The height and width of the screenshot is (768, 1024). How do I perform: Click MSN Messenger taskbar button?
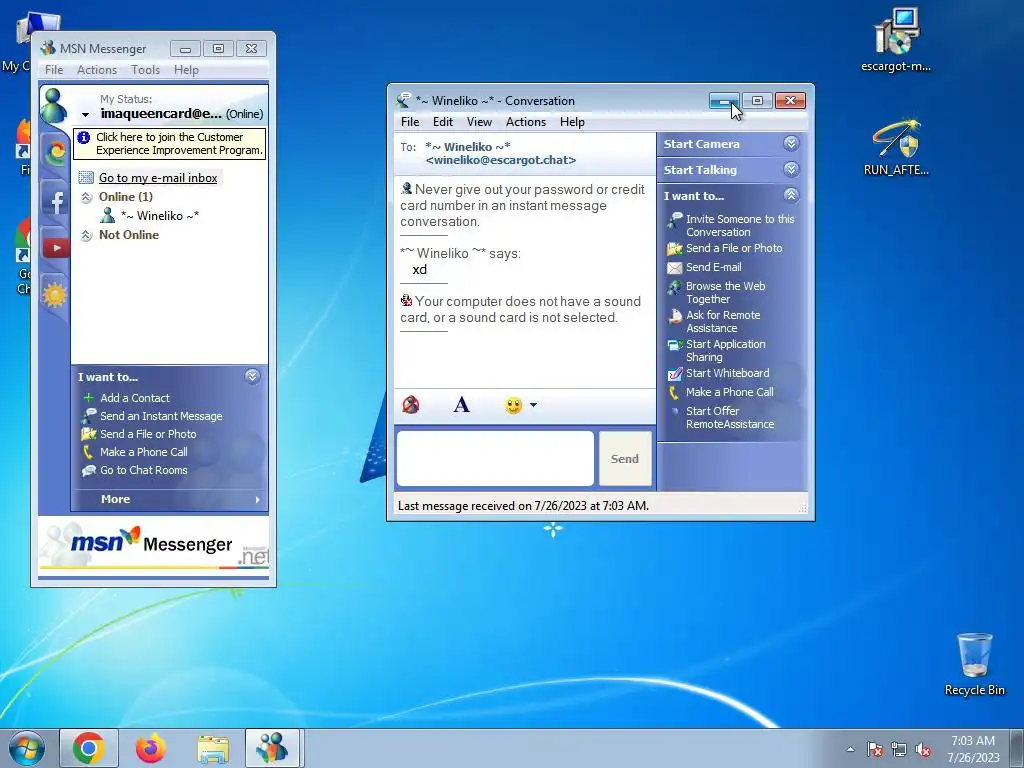point(272,748)
